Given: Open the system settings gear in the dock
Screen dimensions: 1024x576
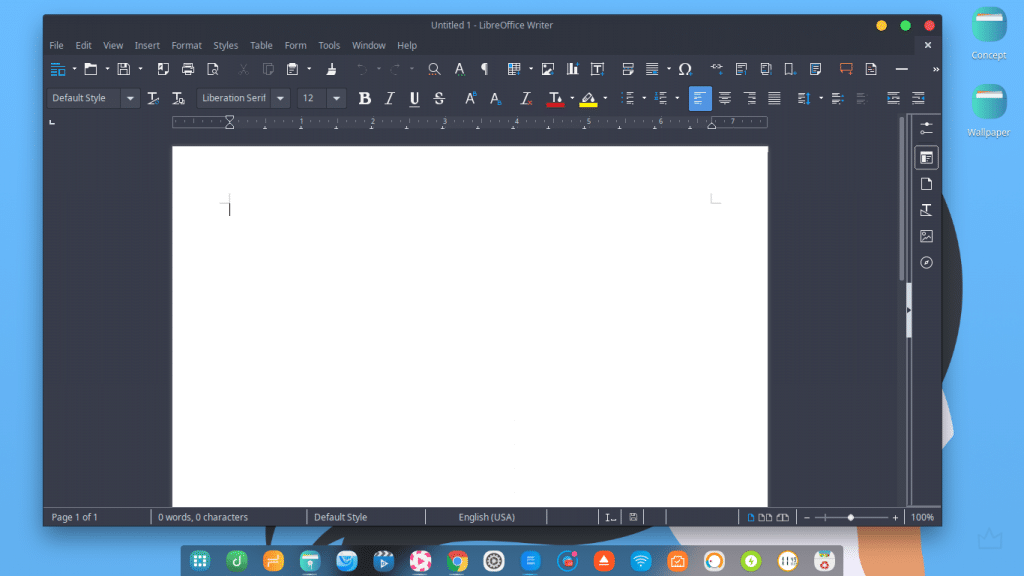Looking at the screenshot, I should (494, 561).
